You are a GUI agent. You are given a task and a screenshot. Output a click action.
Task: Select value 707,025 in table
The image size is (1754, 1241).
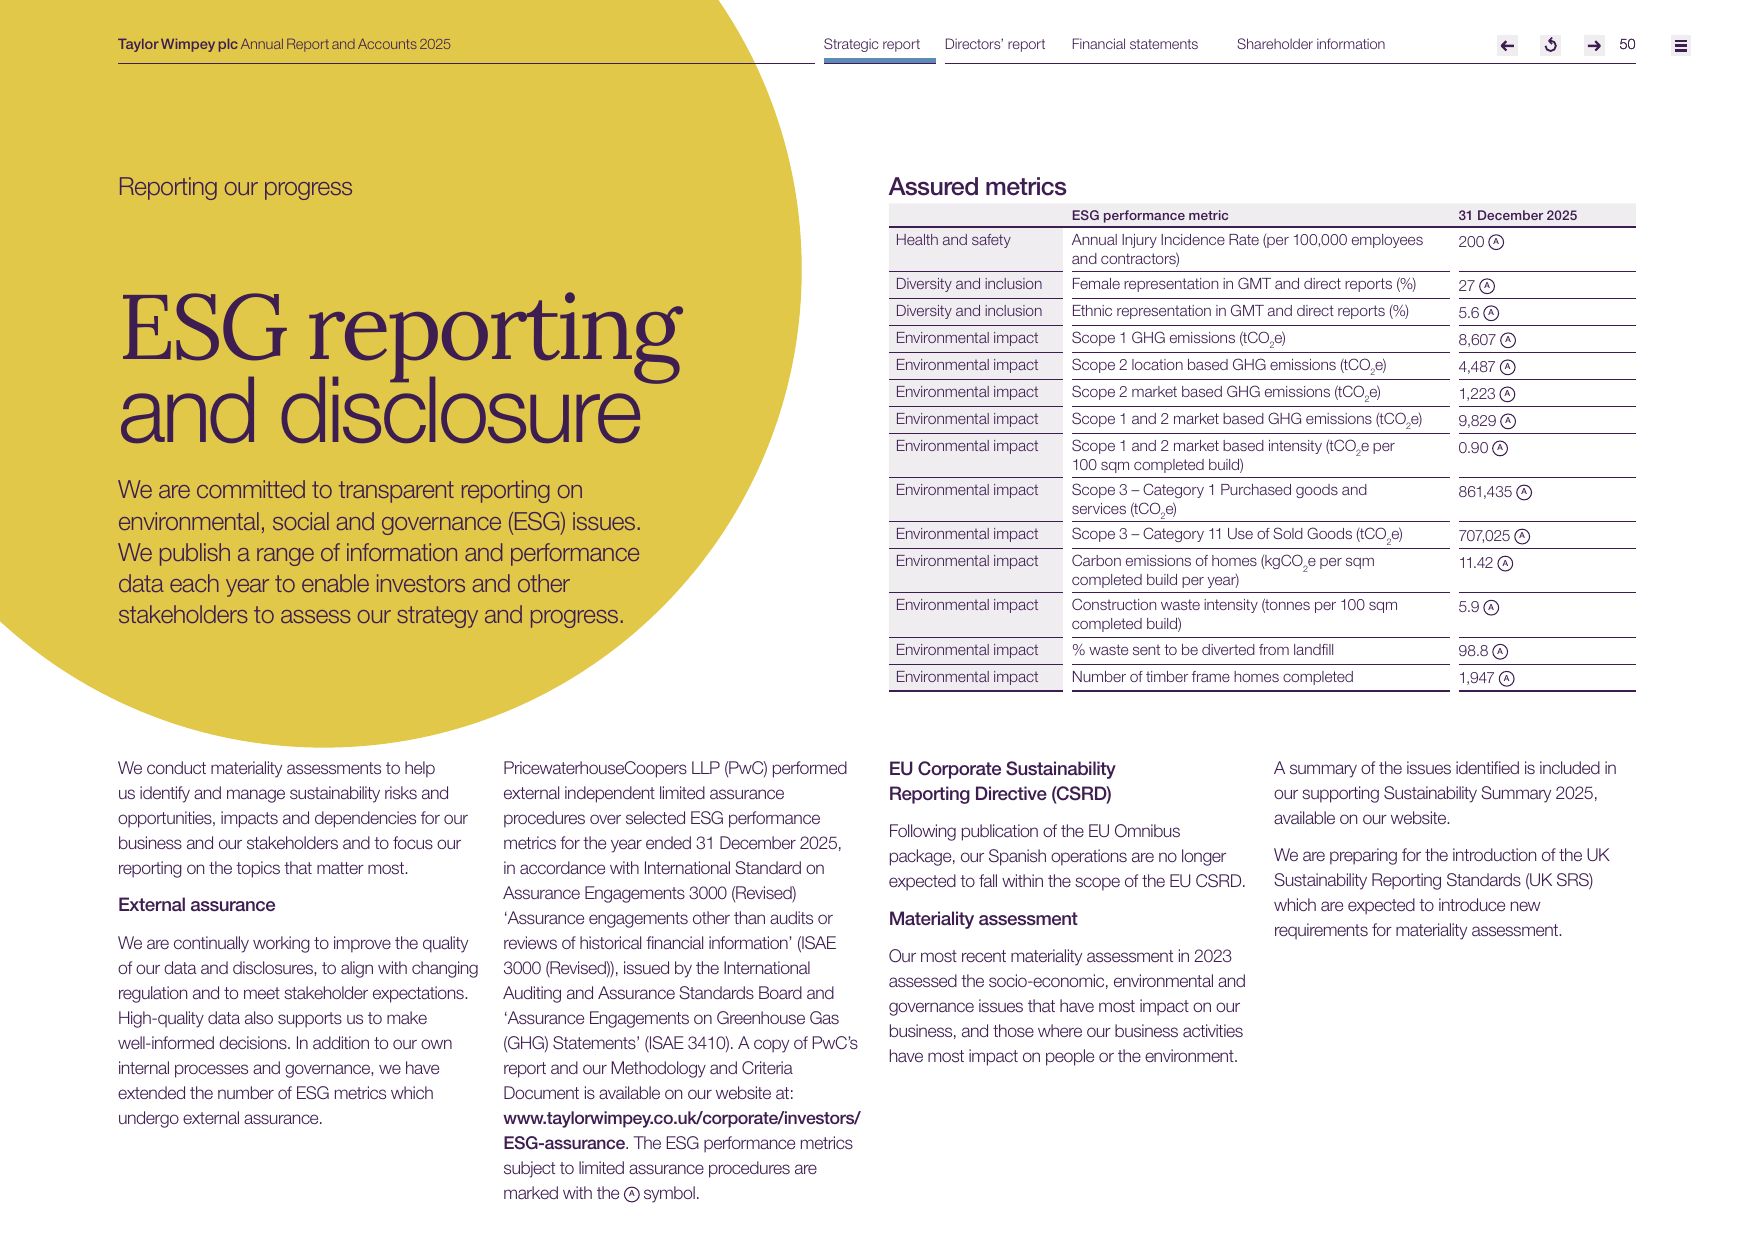[x=1484, y=536]
